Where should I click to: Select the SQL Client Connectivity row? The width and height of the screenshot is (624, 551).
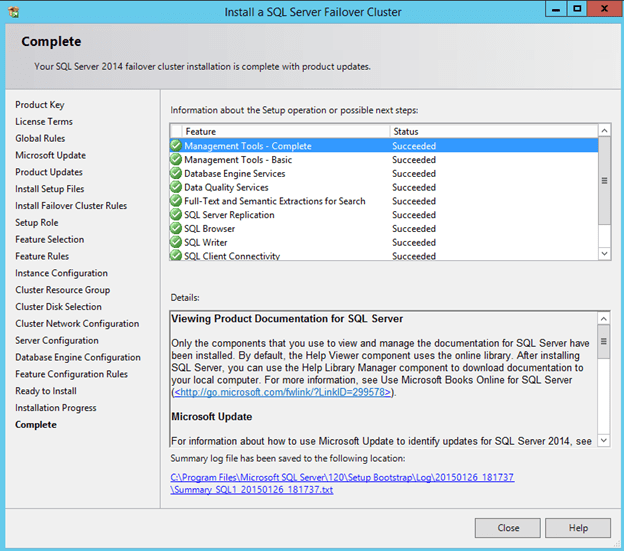click(232, 256)
